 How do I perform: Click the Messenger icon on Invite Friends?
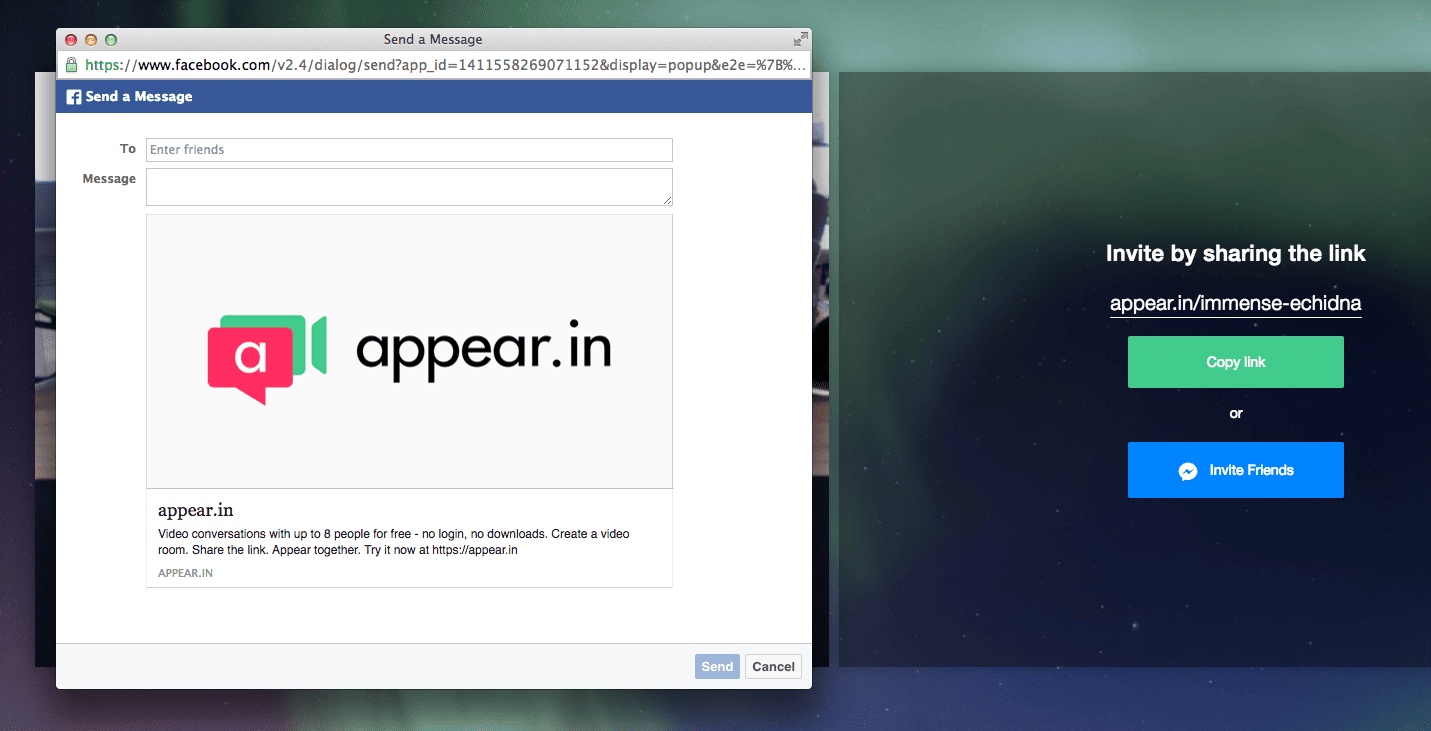tap(1188, 471)
